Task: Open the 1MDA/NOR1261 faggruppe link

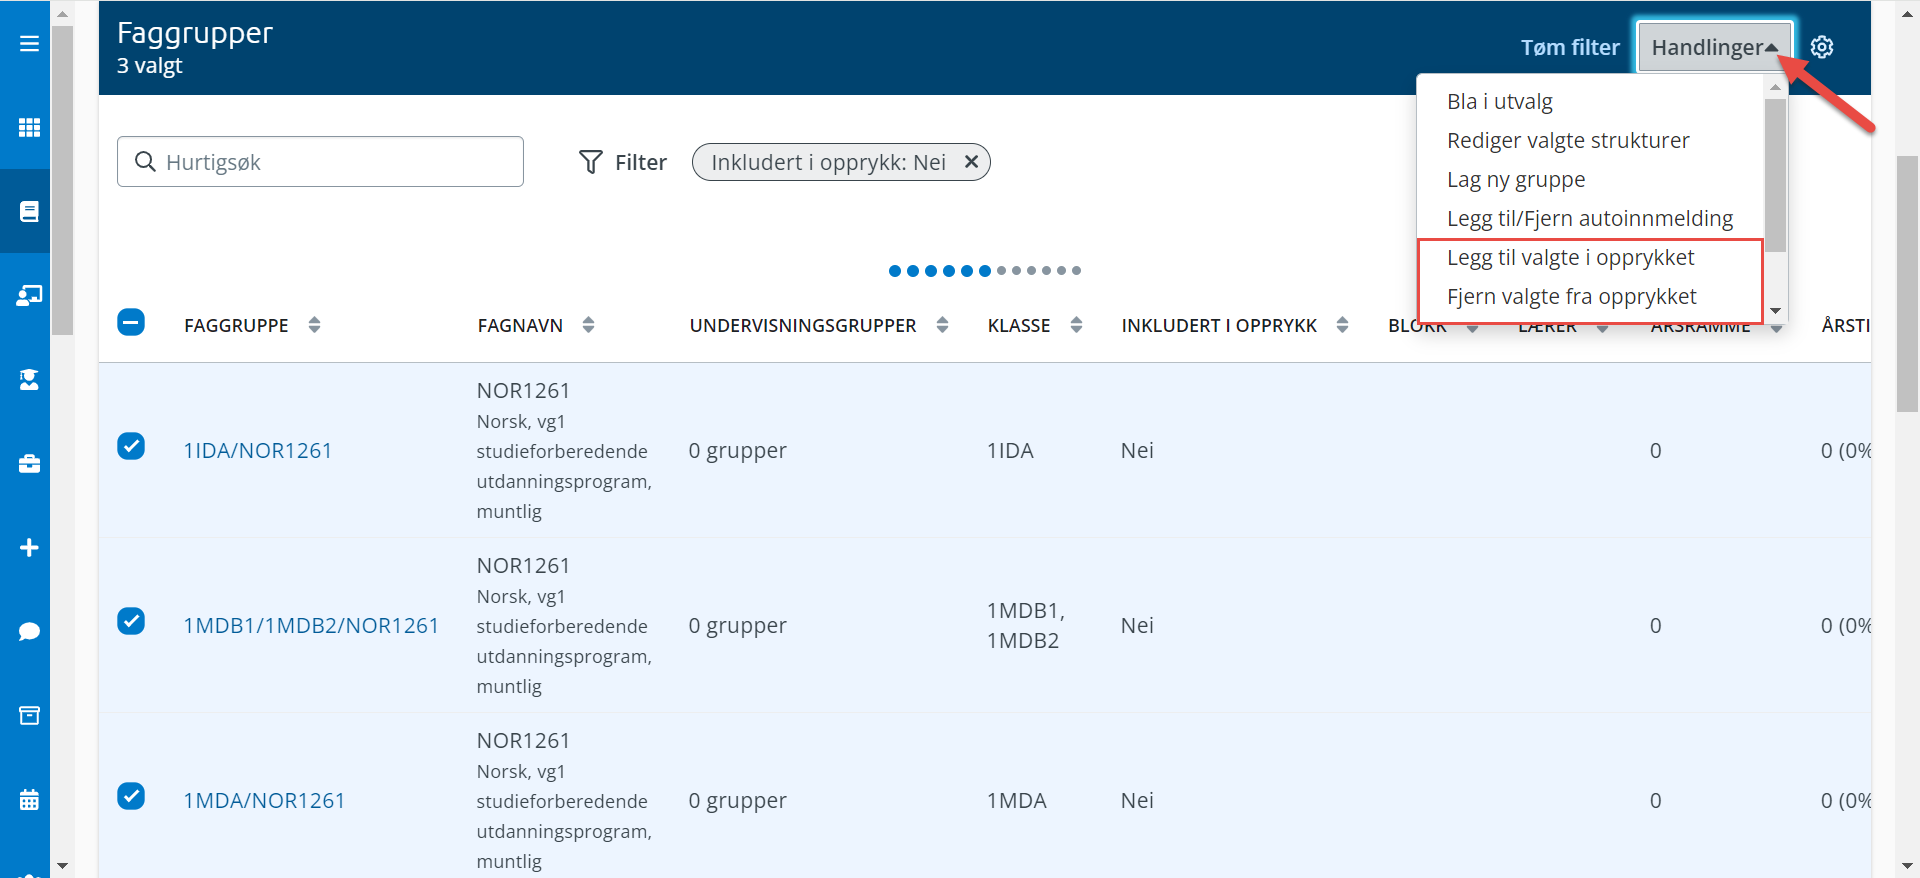Action: coord(264,801)
